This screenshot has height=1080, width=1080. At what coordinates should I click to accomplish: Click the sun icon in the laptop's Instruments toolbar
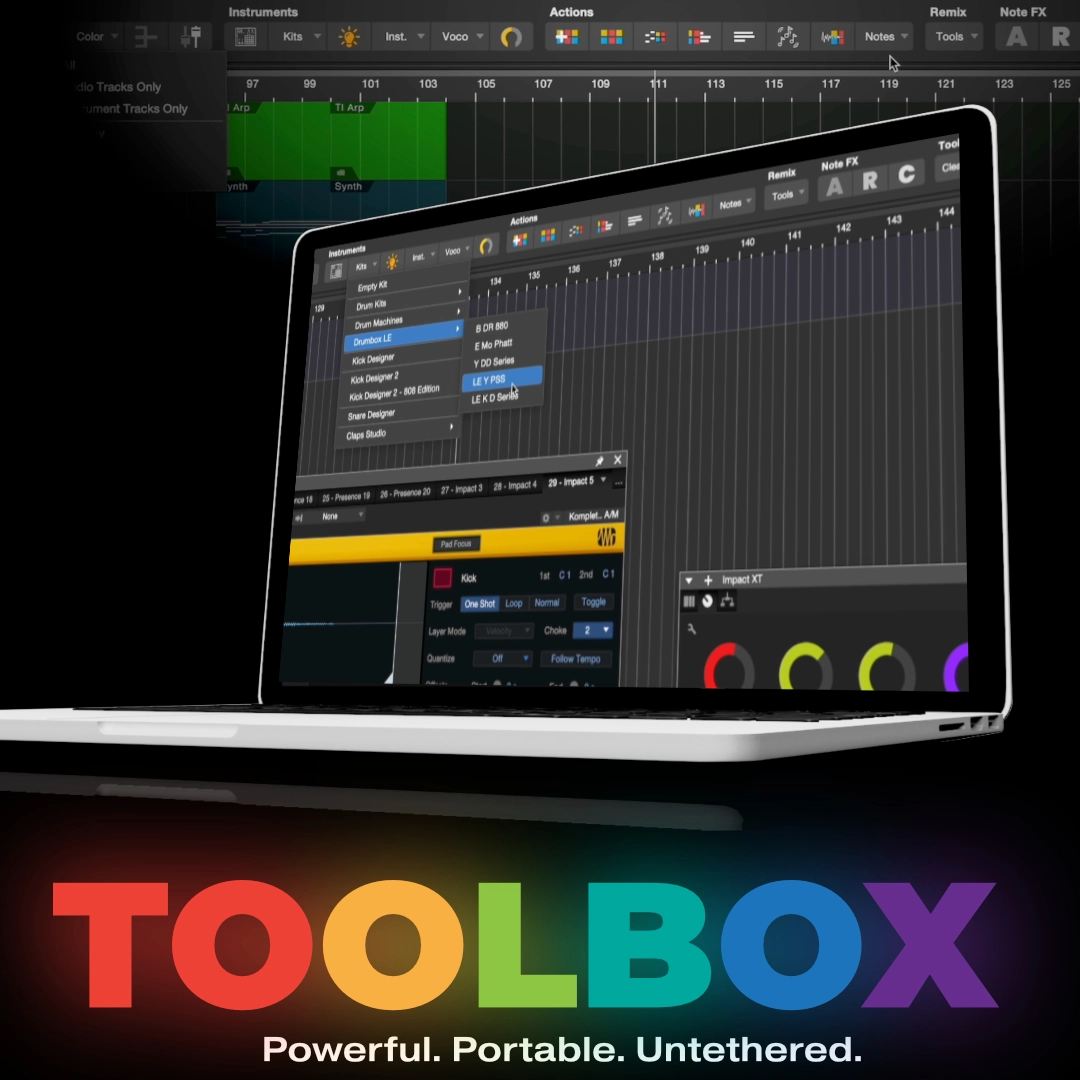click(392, 262)
